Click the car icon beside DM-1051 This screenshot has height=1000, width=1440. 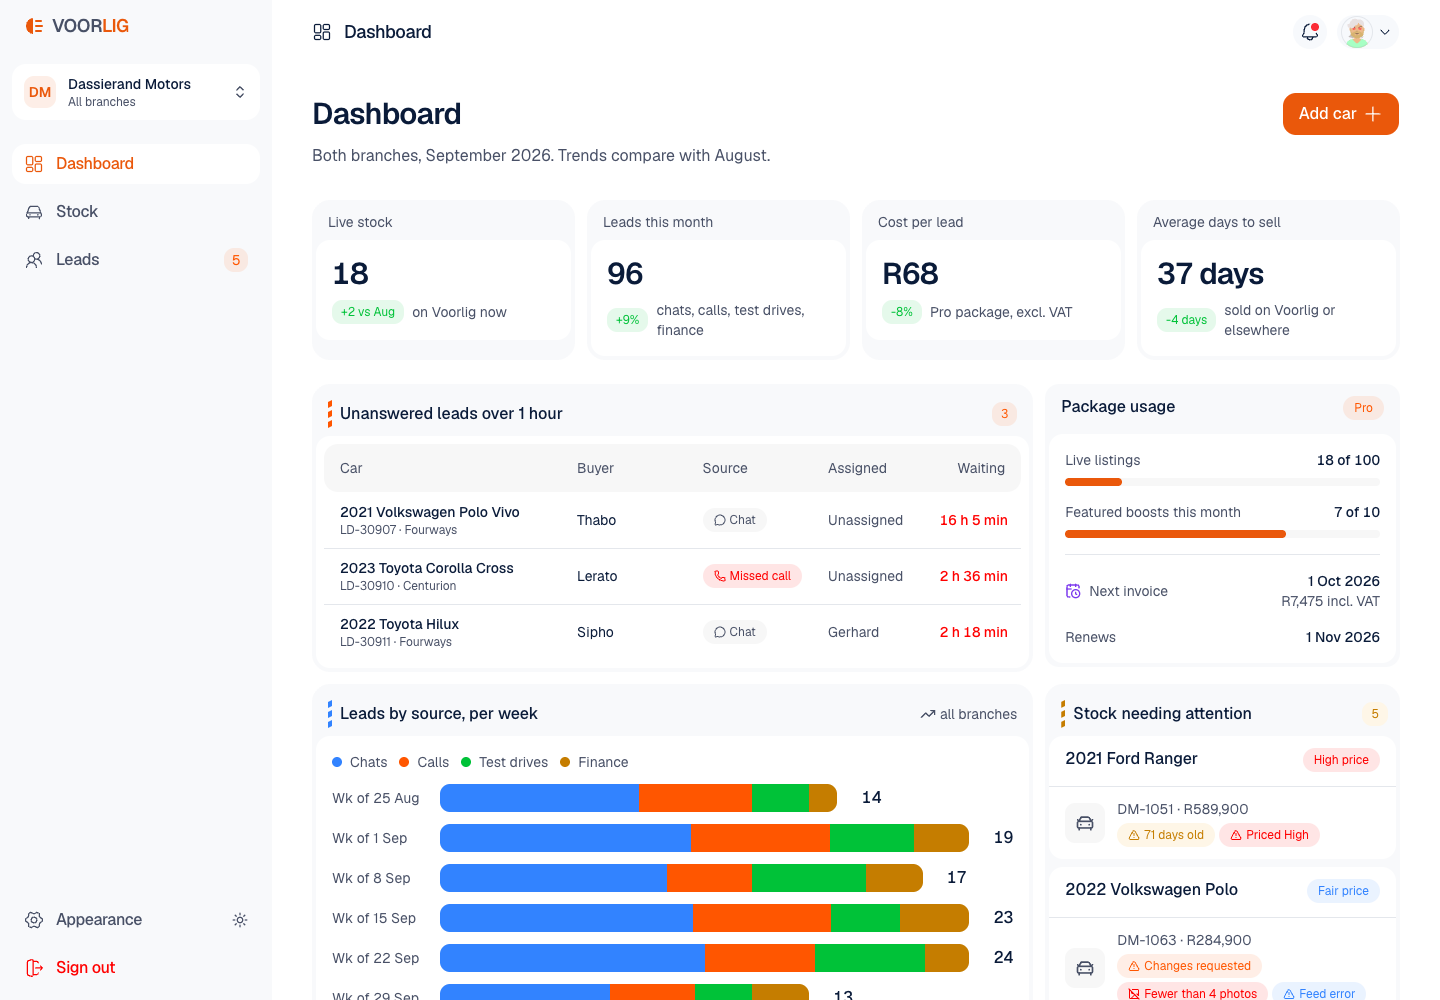point(1085,823)
